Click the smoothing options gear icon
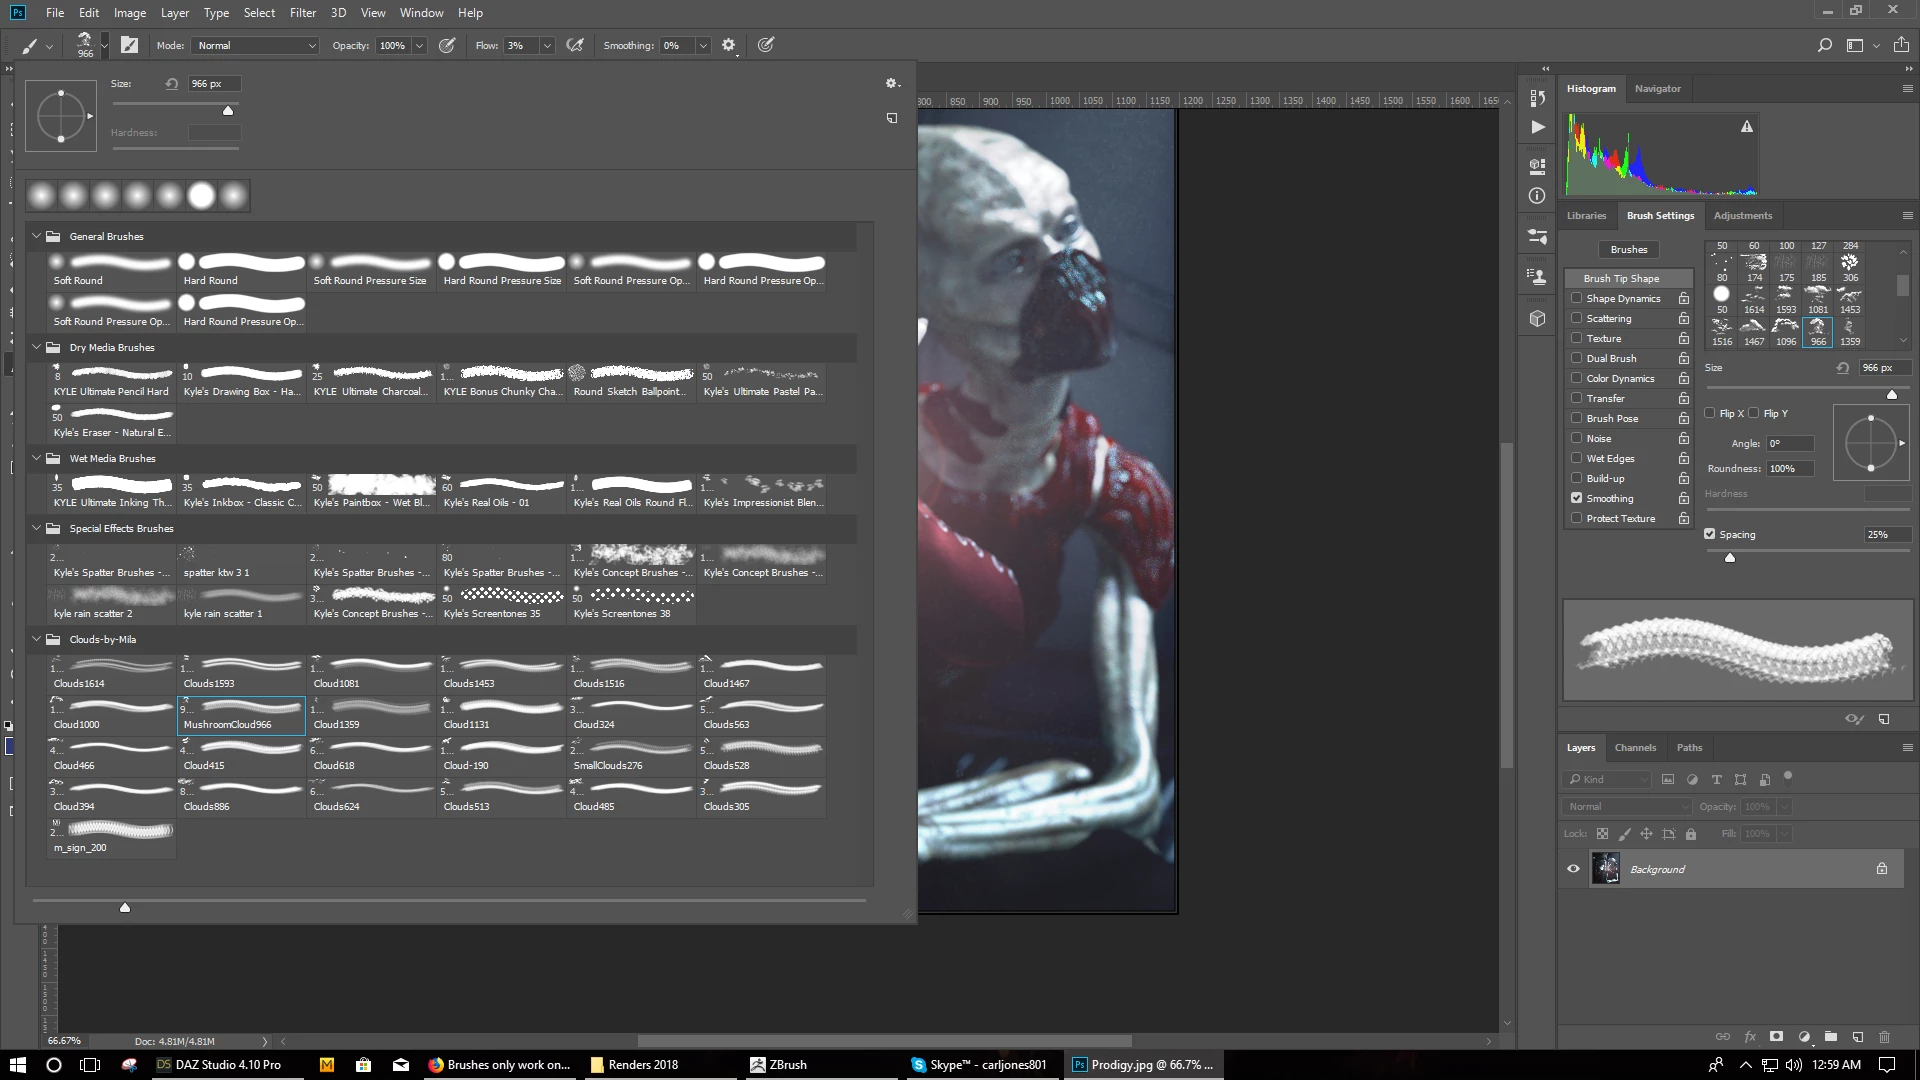This screenshot has width=1920, height=1080. [x=729, y=45]
